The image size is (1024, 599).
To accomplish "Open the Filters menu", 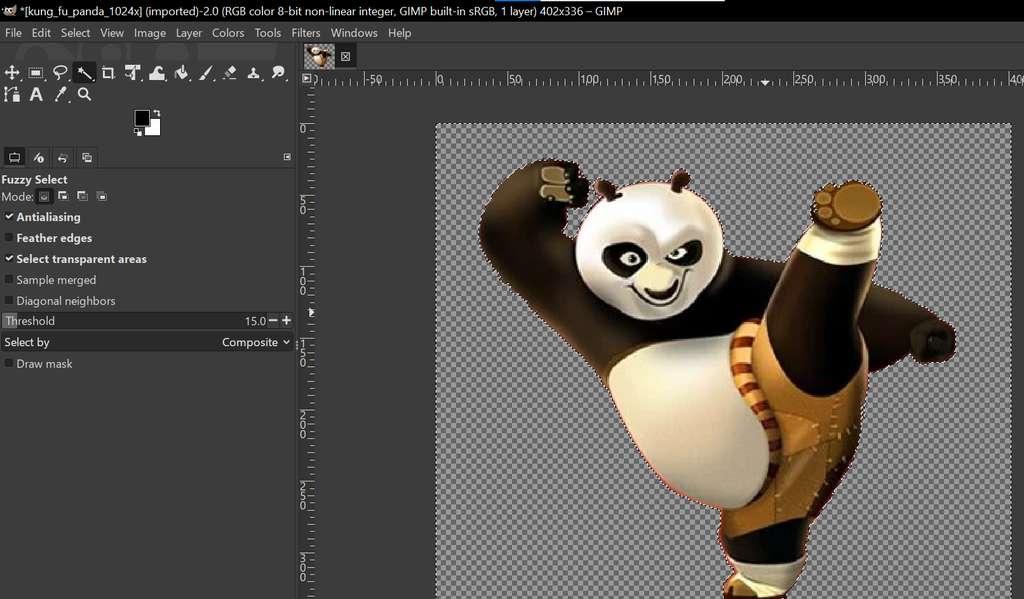I will pyautogui.click(x=306, y=33).
